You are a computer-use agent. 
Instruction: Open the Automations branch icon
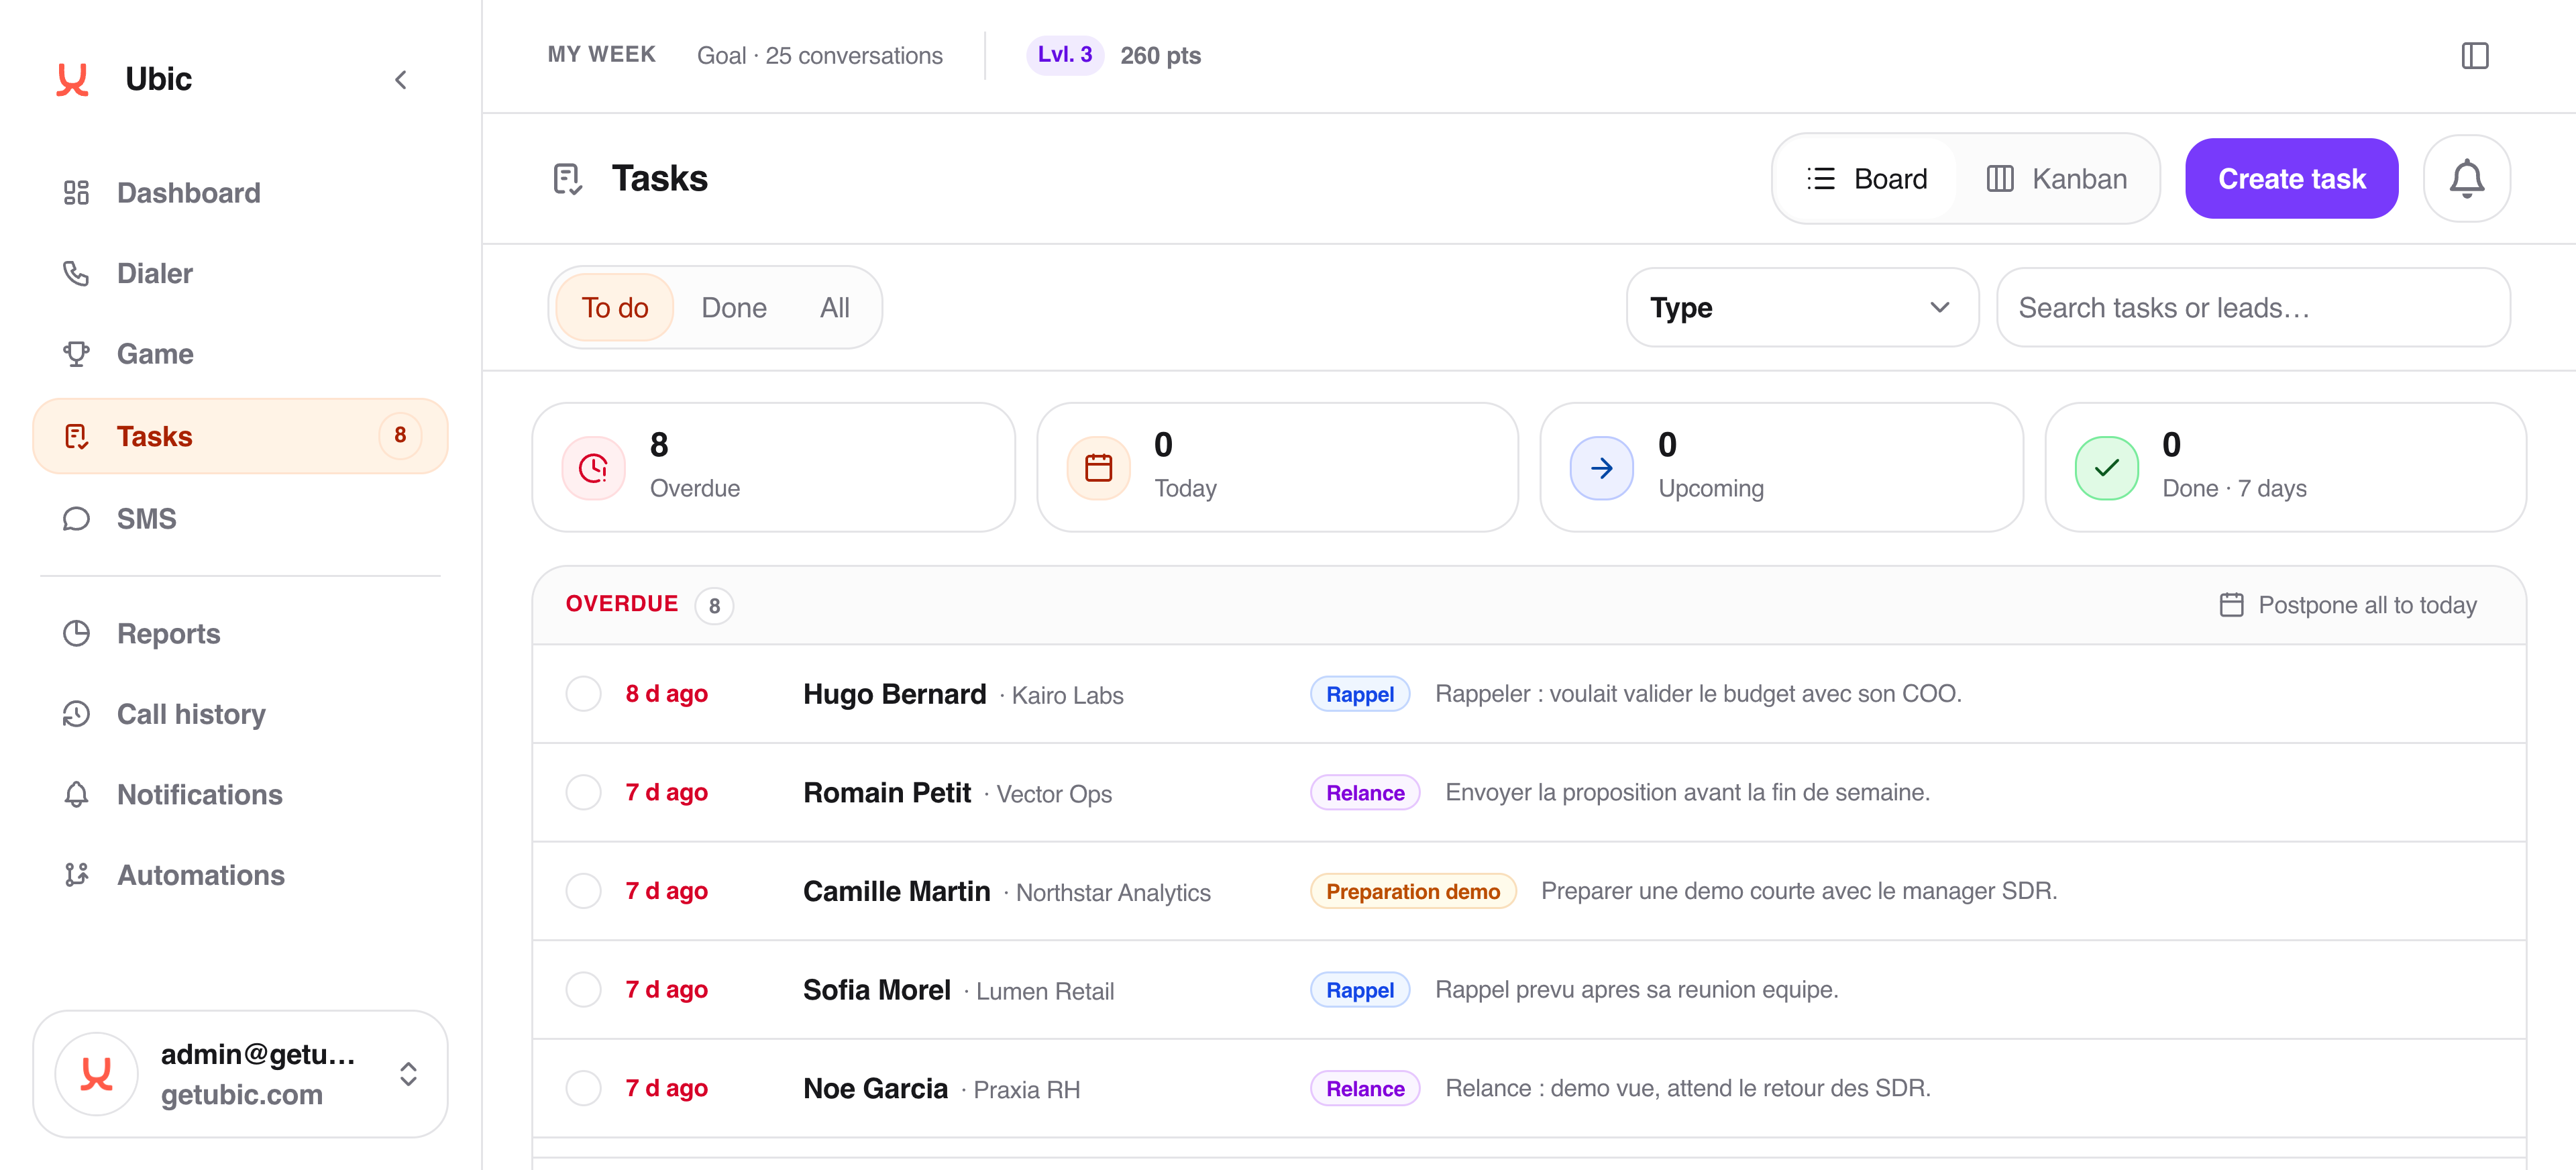click(x=76, y=875)
